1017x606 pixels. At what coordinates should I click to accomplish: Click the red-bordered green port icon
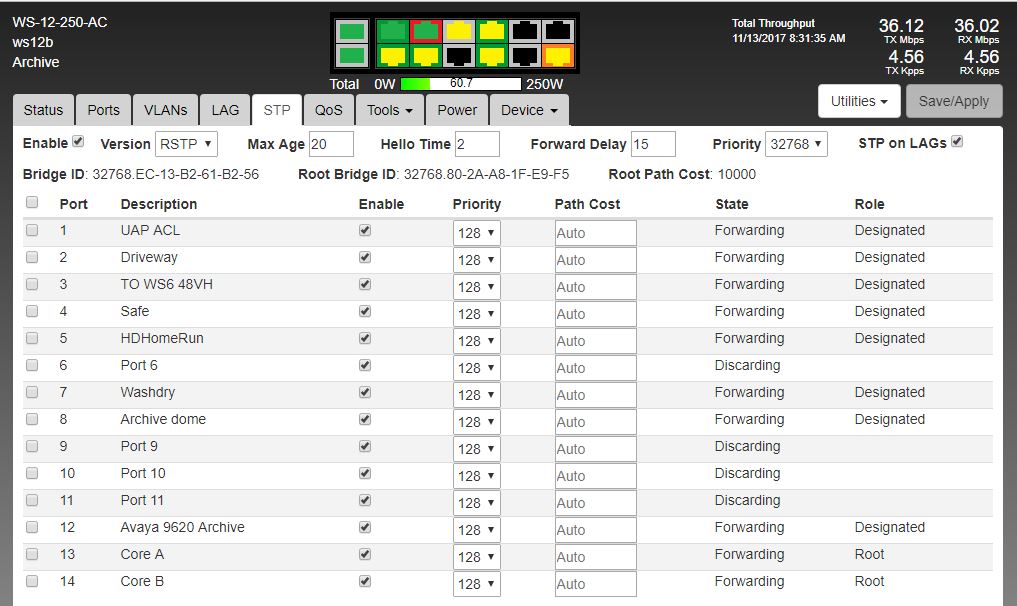[426, 31]
